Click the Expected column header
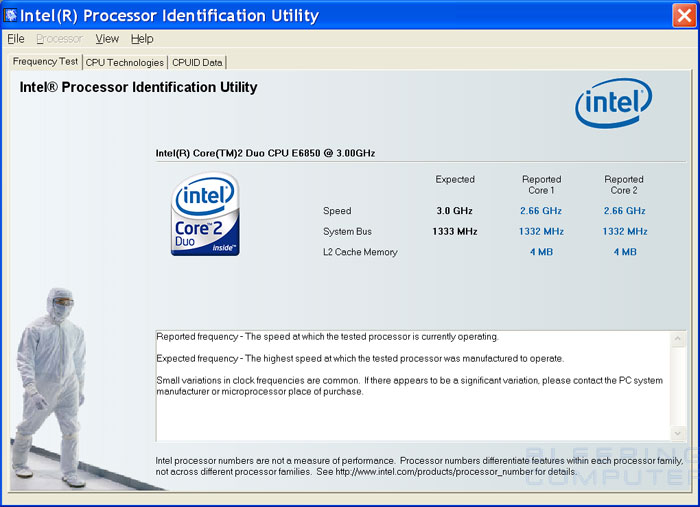 click(455, 179)
